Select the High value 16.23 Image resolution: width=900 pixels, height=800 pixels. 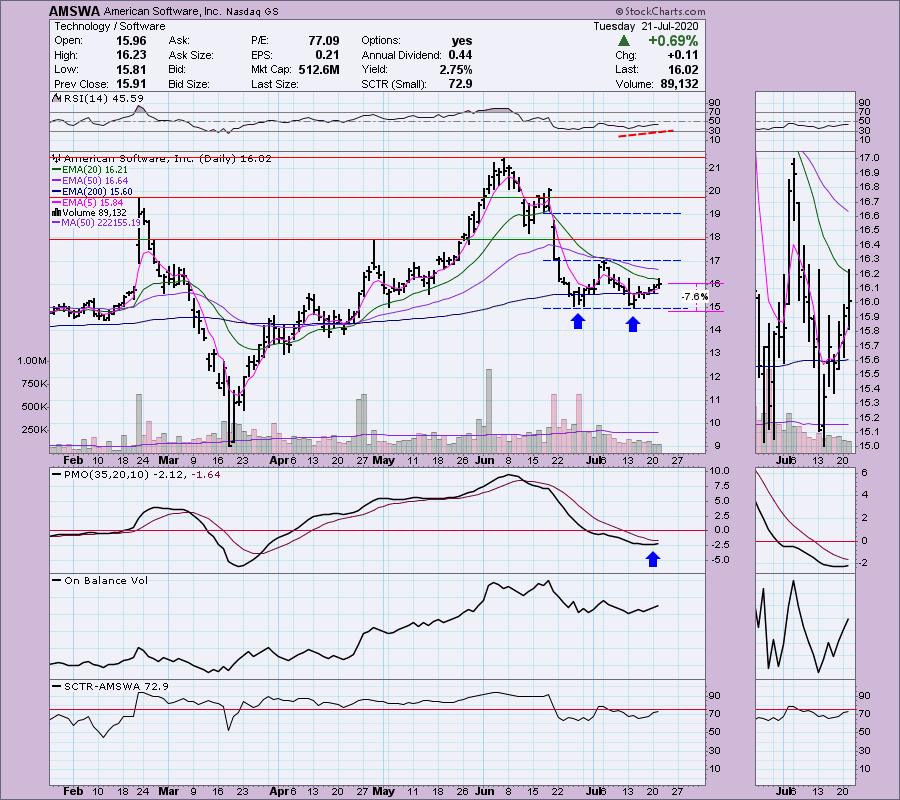pos(131,55)
